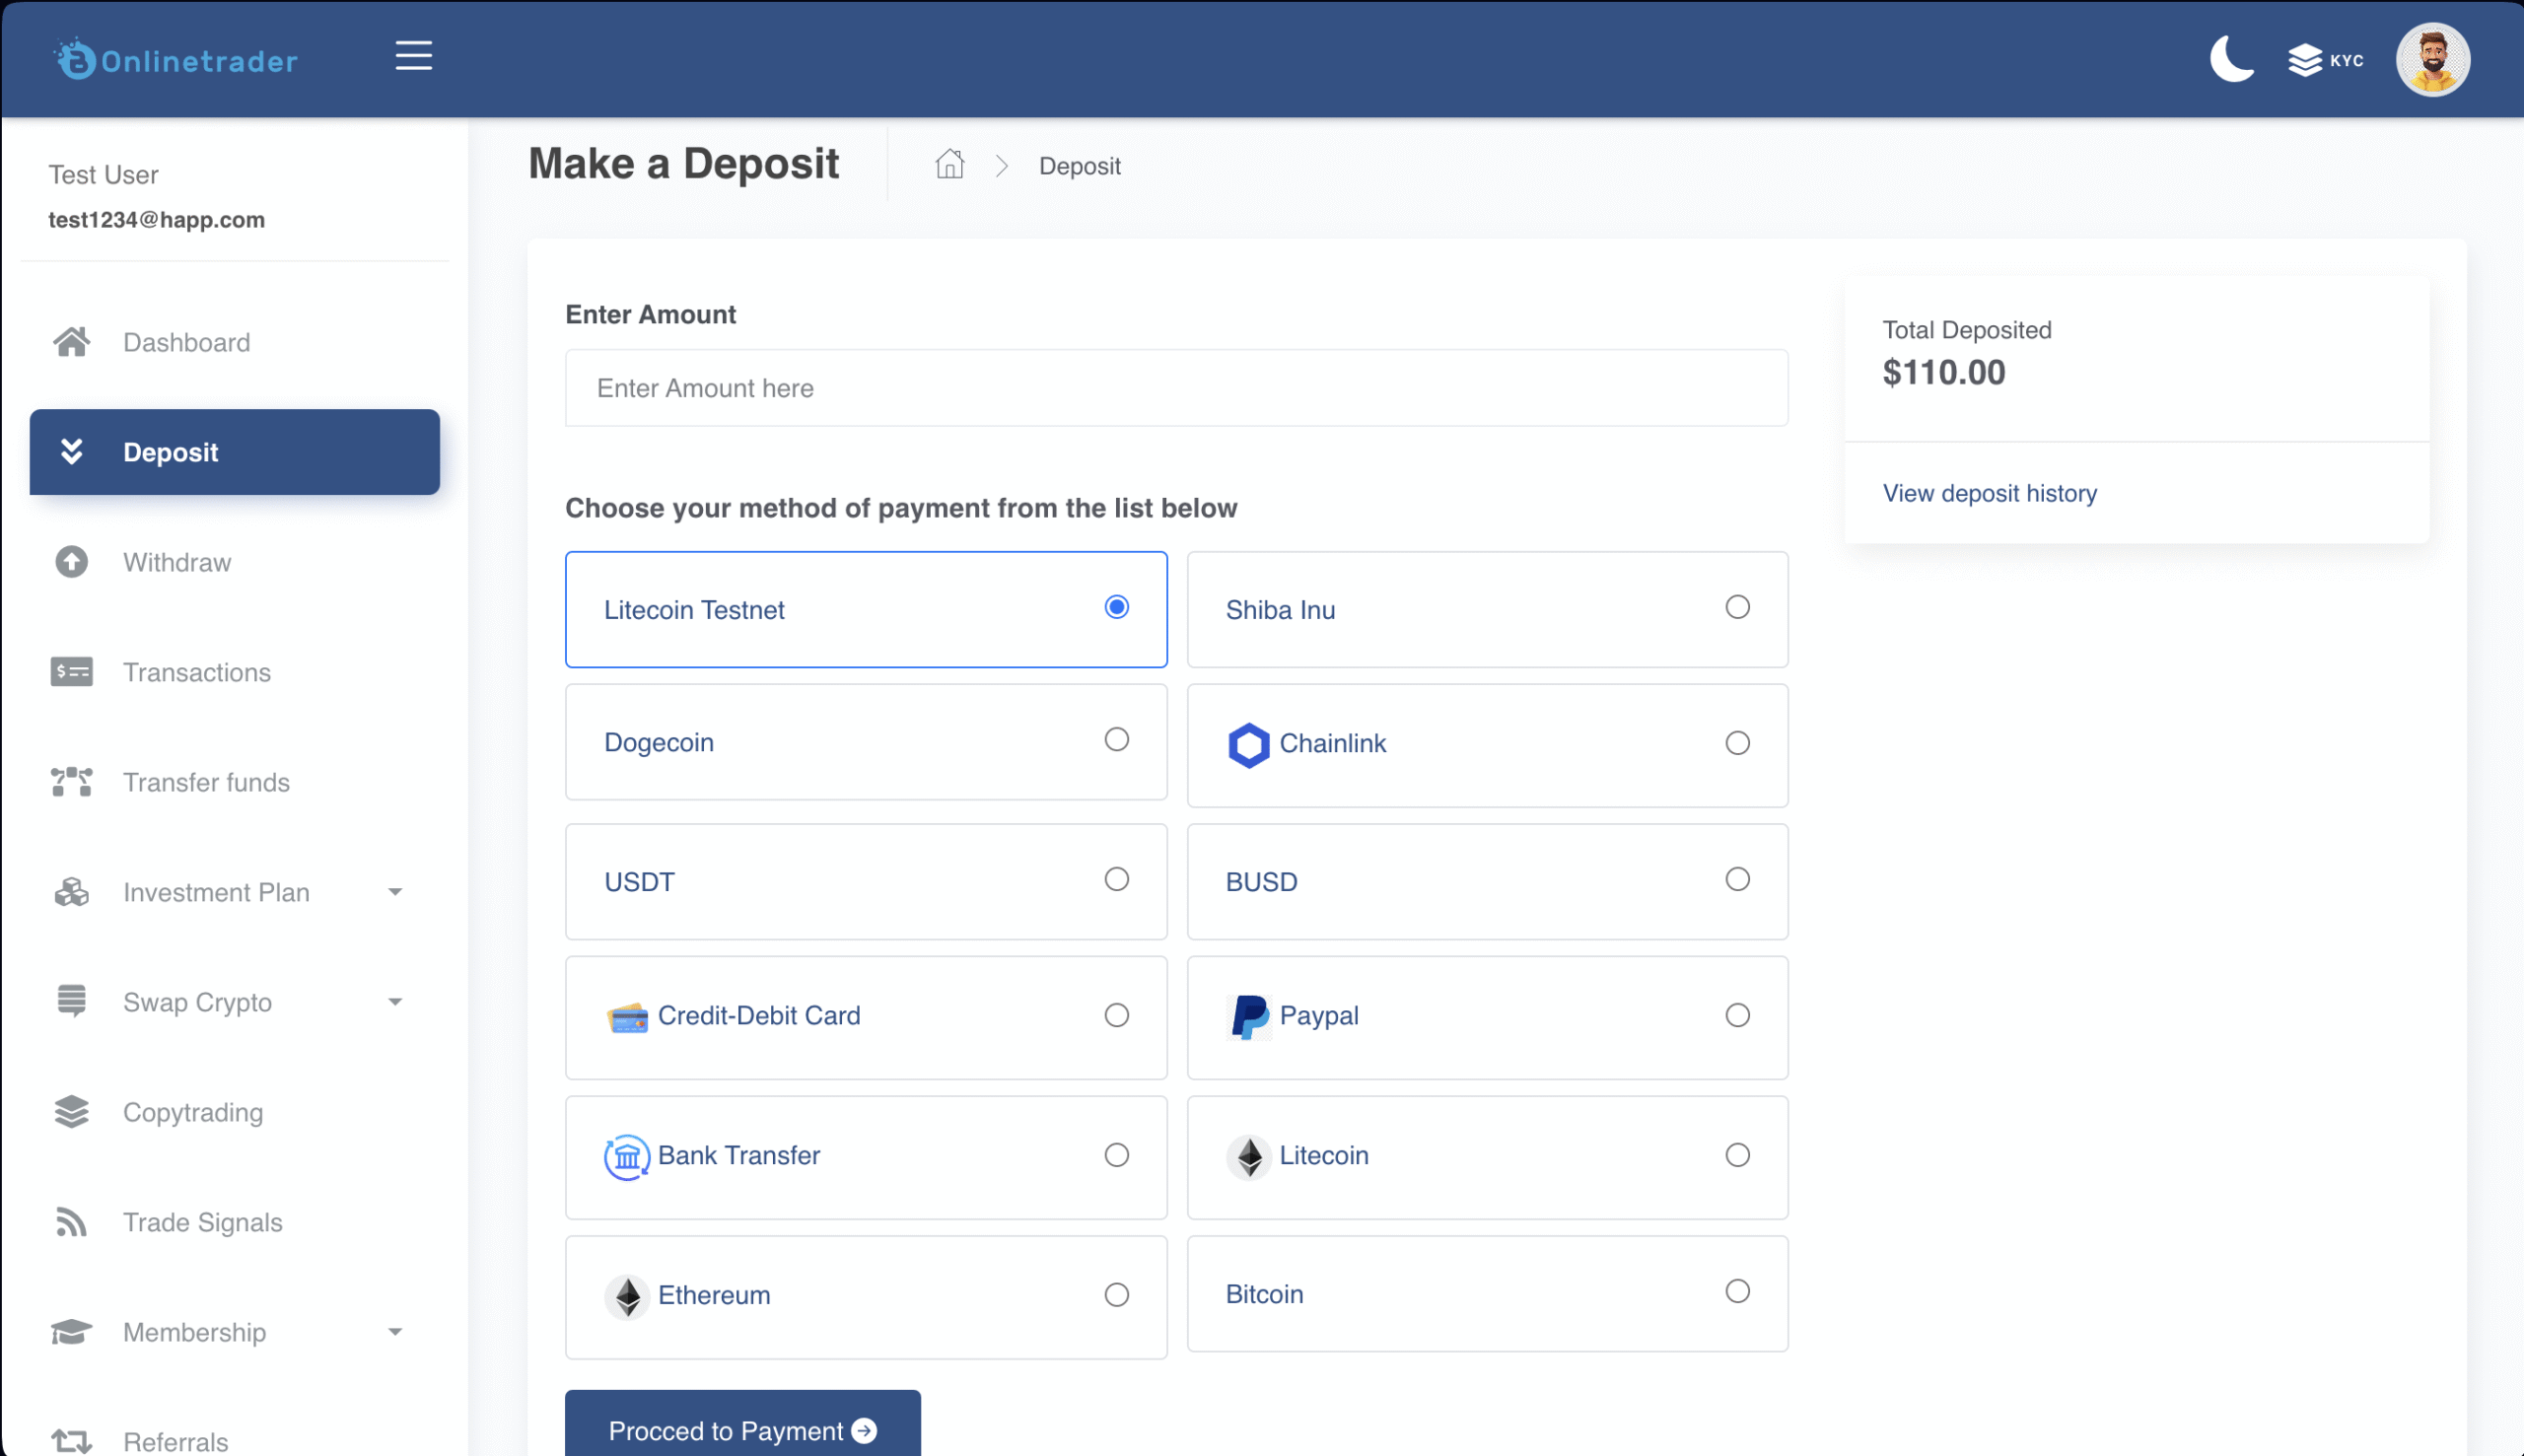Screen dimensions: 2524x1456
Task: Click the $110.00 total deposited value
Action: coord(1943,372)
